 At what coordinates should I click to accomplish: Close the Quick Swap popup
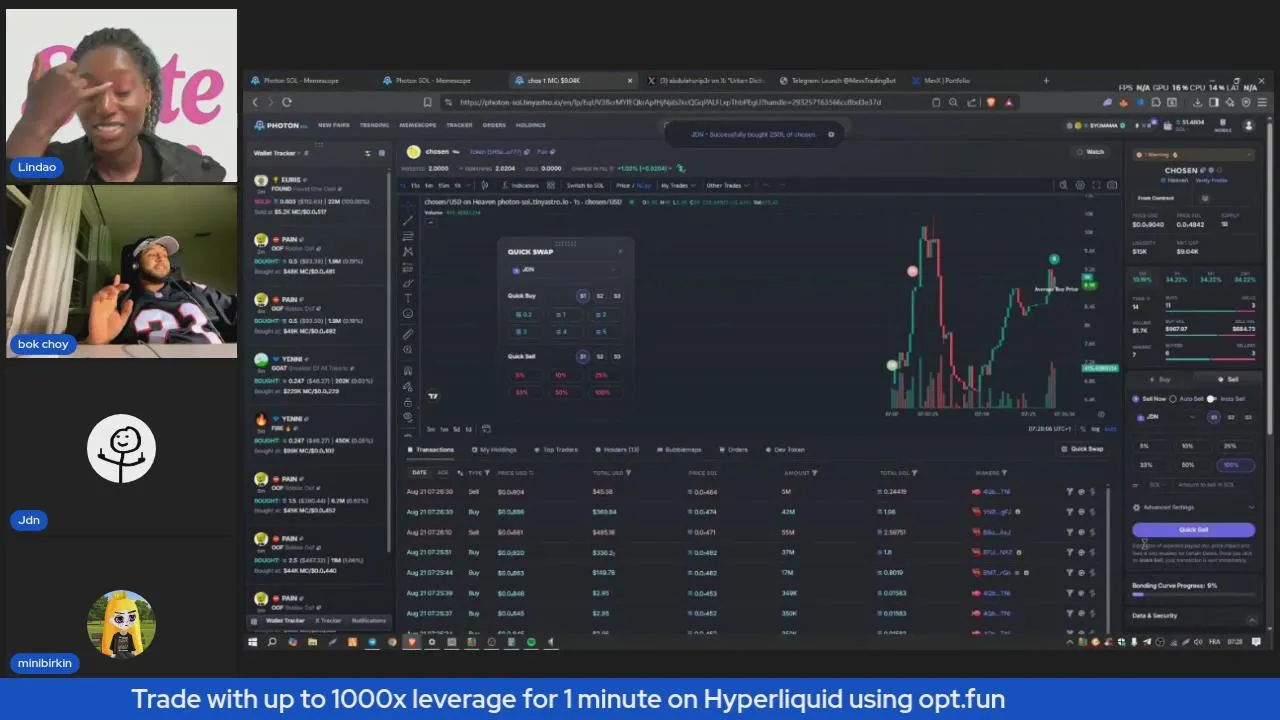(x=620, y=252)
